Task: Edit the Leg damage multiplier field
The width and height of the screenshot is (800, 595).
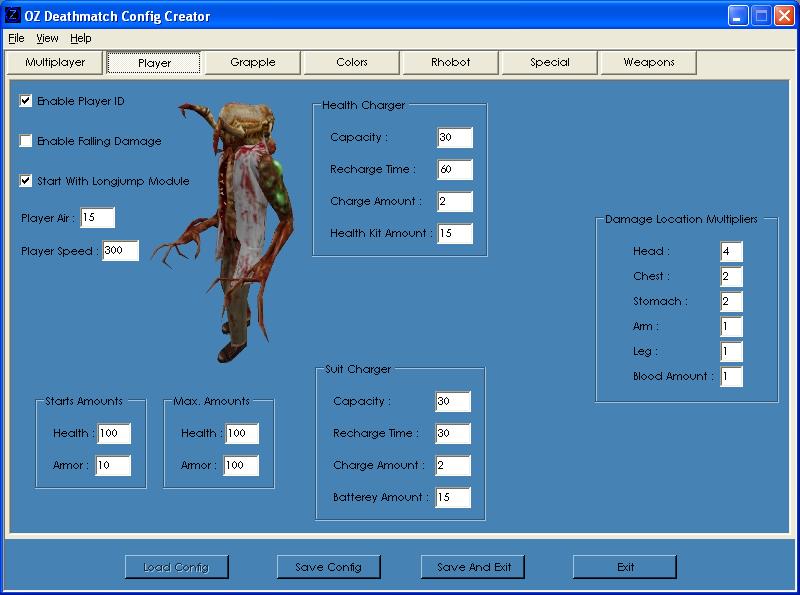Action: coord(731,352)
